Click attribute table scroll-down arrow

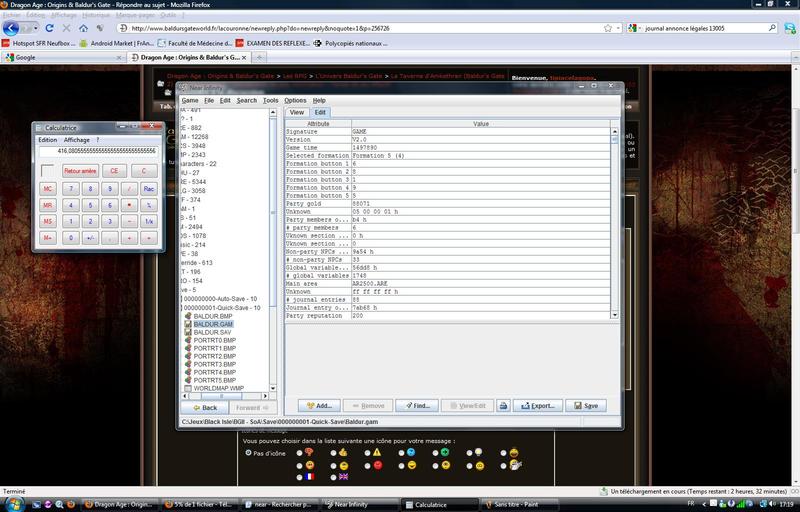pos(614,315)
